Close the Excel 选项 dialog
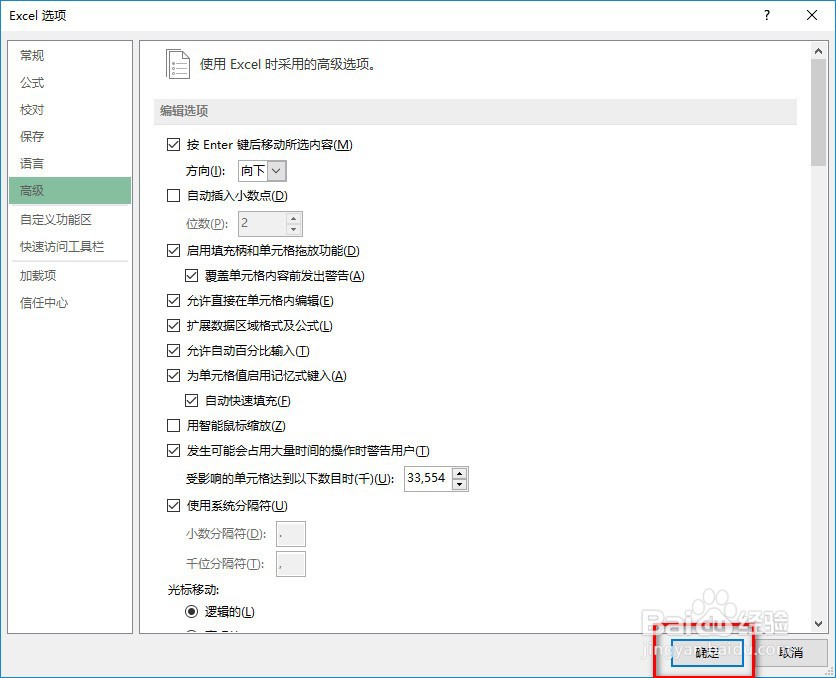 tap(812, 15)
